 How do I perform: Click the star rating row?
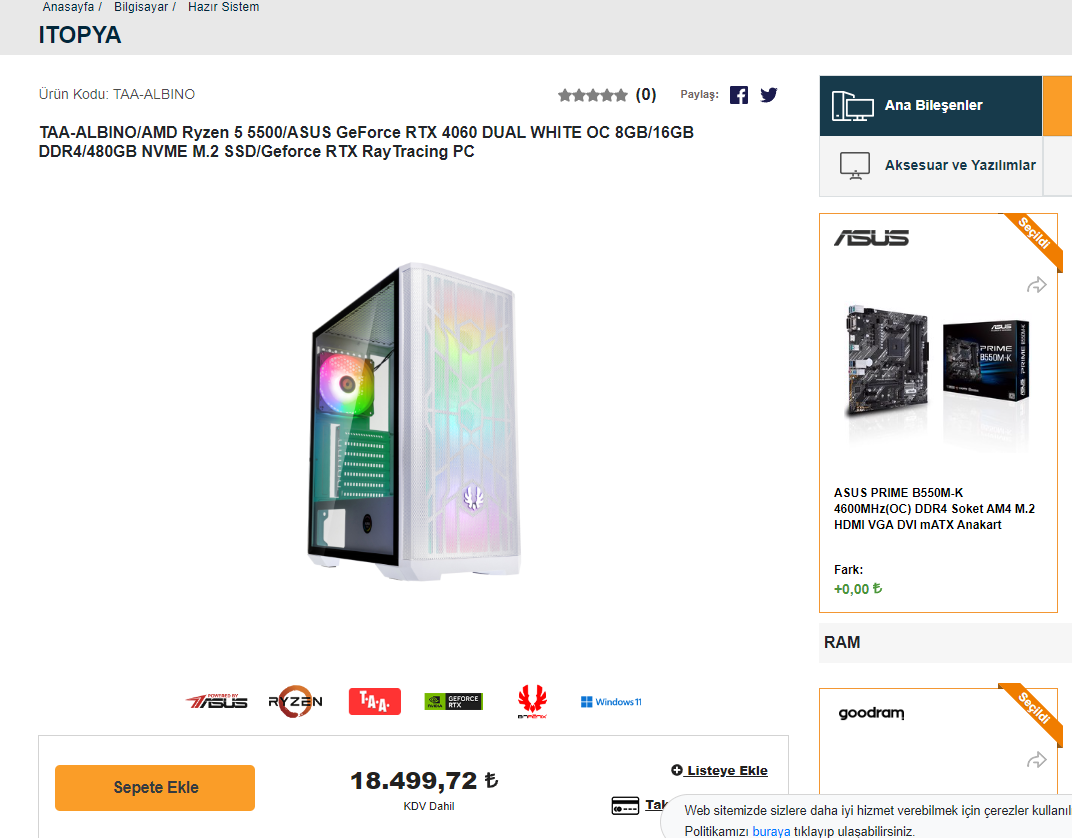pos(593,95)
